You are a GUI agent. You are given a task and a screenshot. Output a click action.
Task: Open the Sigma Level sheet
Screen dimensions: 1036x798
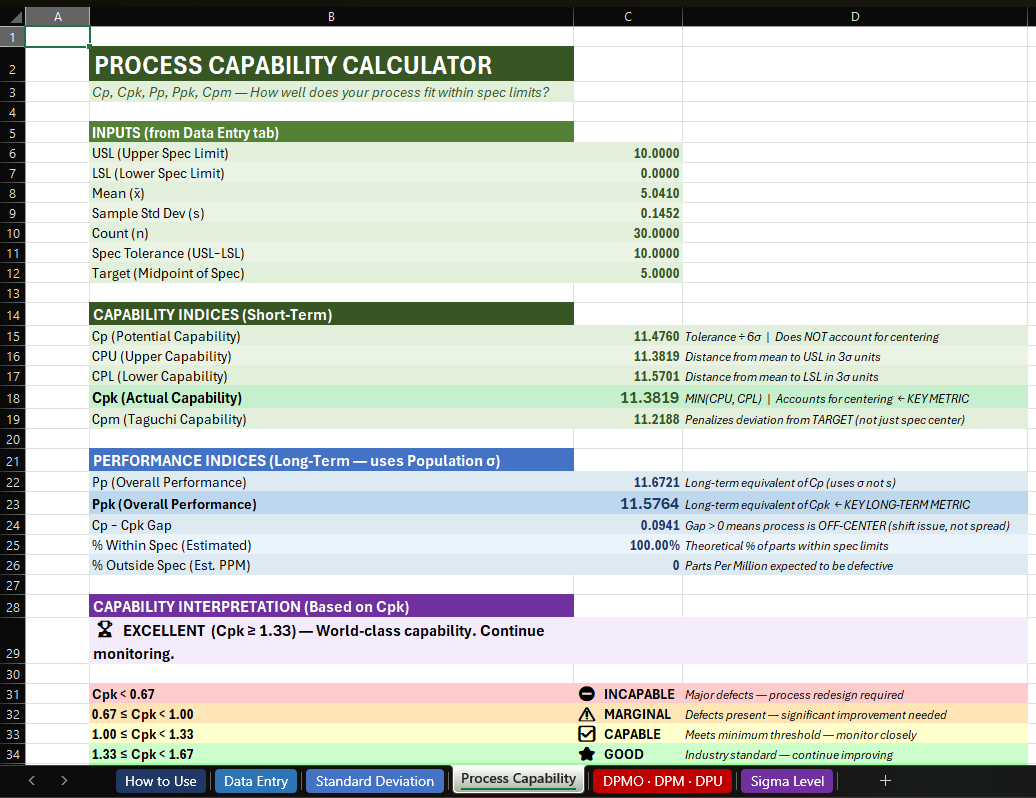786,780
